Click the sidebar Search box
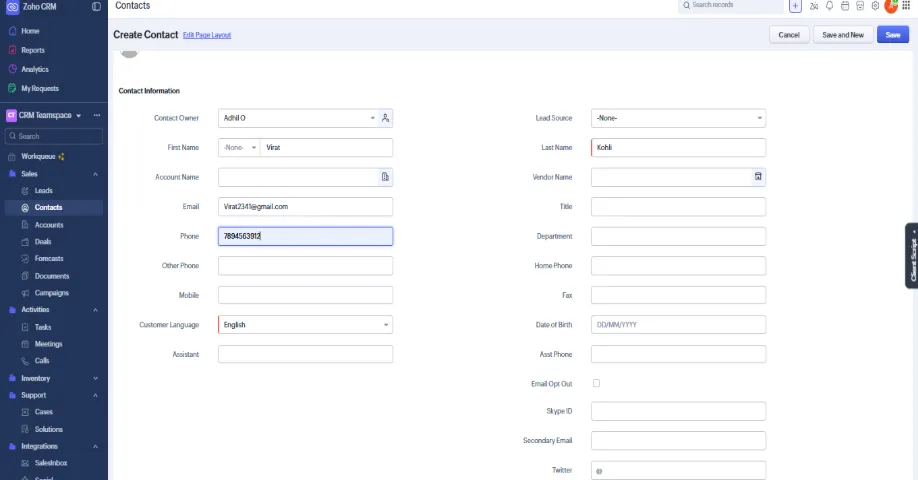 (54, 136)
